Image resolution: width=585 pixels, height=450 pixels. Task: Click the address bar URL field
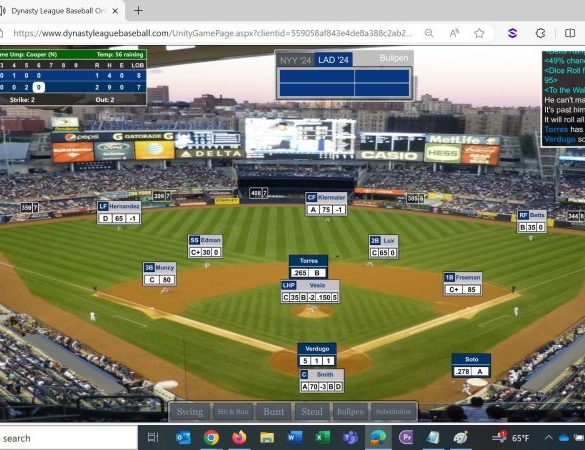coord(213,33)
